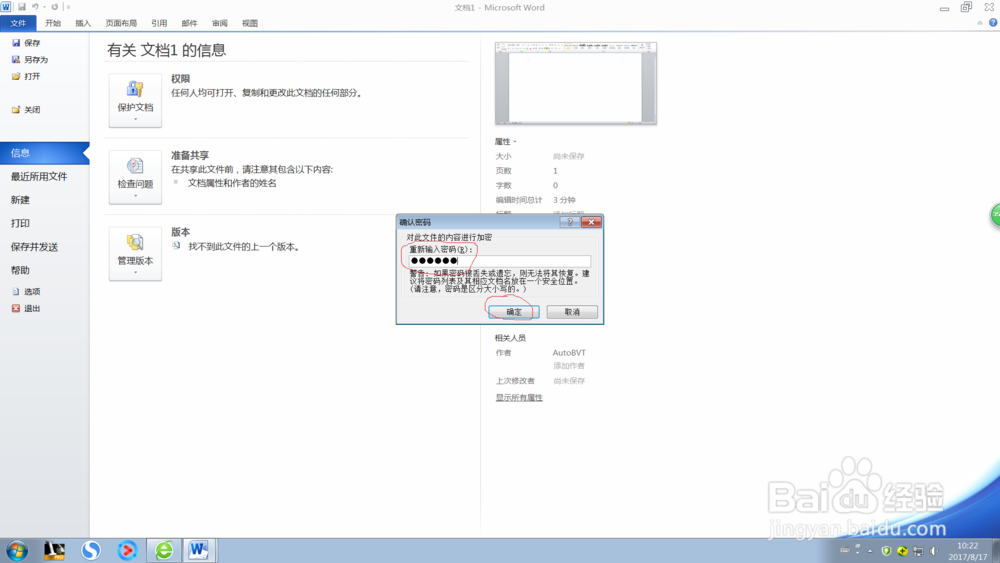
Task: Click the network tray icon
Action: (x=918, y=551)
